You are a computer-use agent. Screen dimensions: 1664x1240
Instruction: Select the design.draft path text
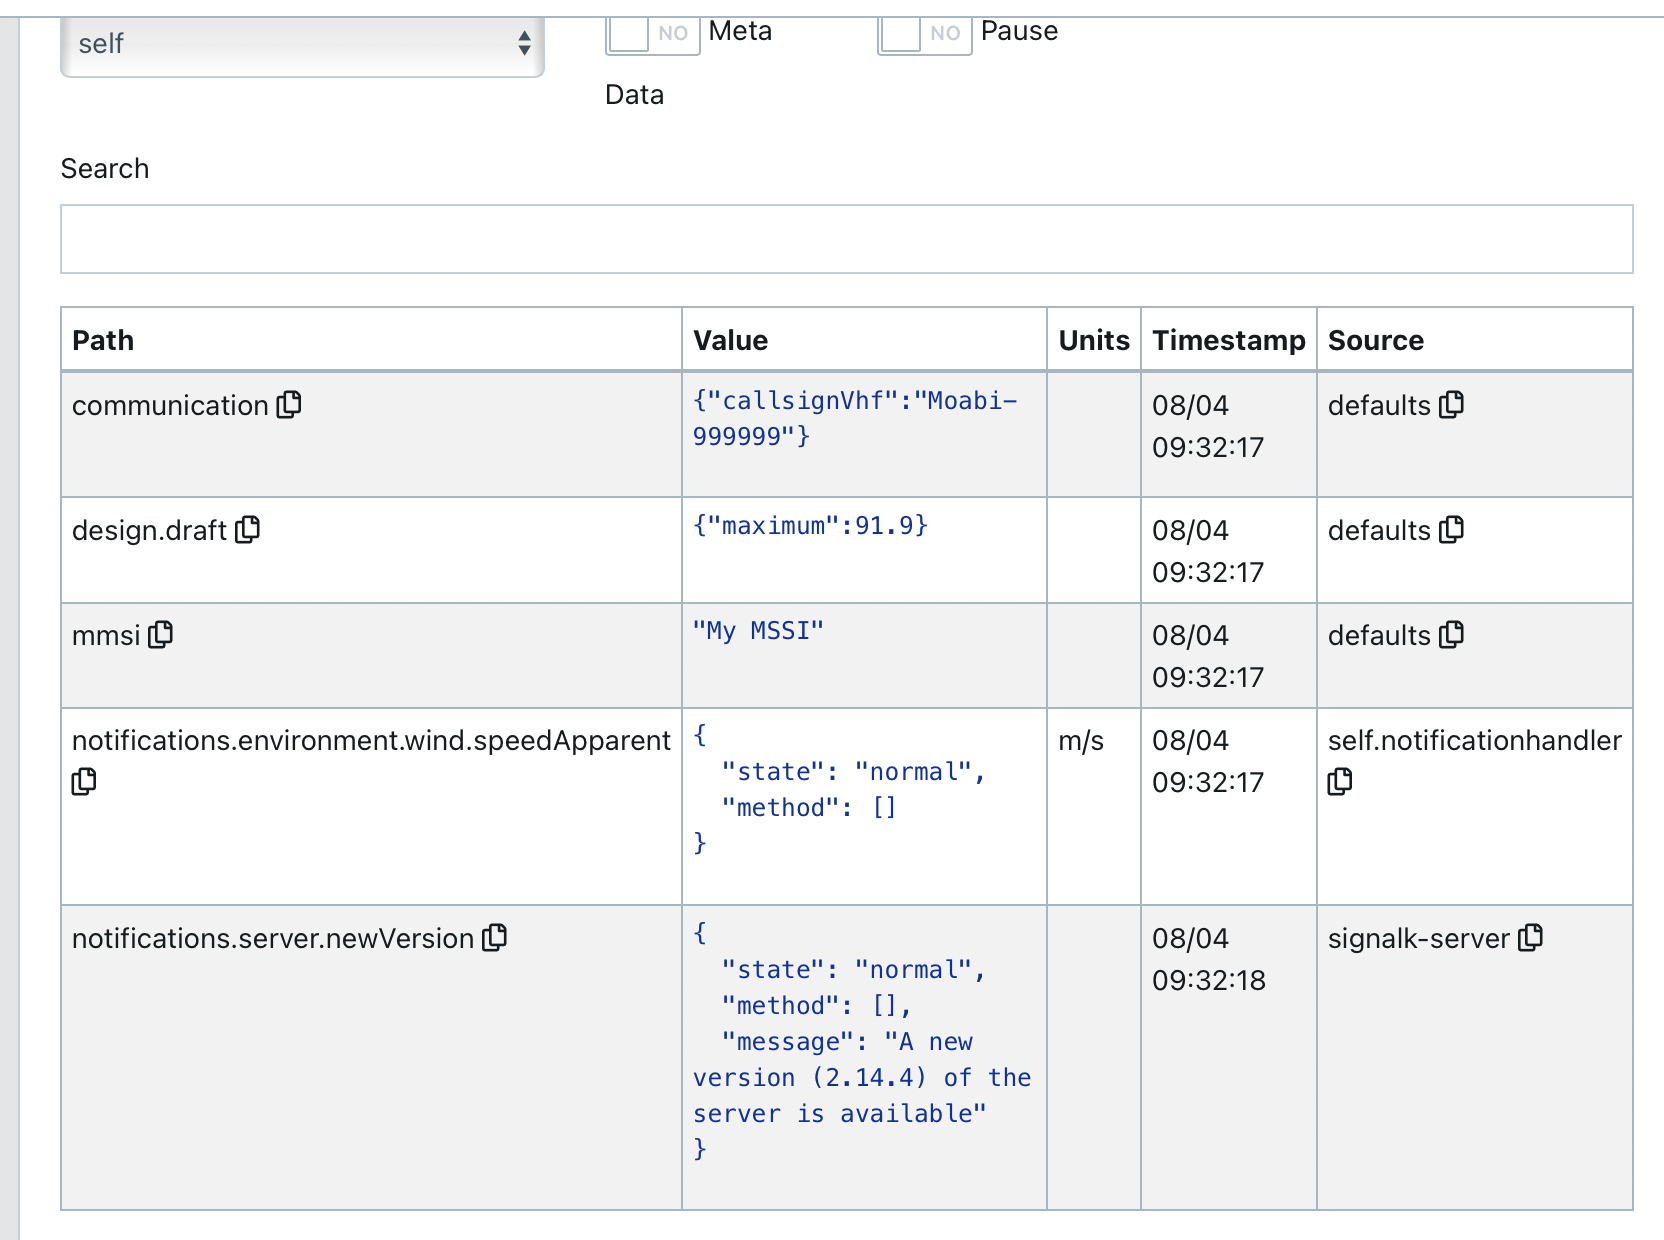(x=149, y=531)
